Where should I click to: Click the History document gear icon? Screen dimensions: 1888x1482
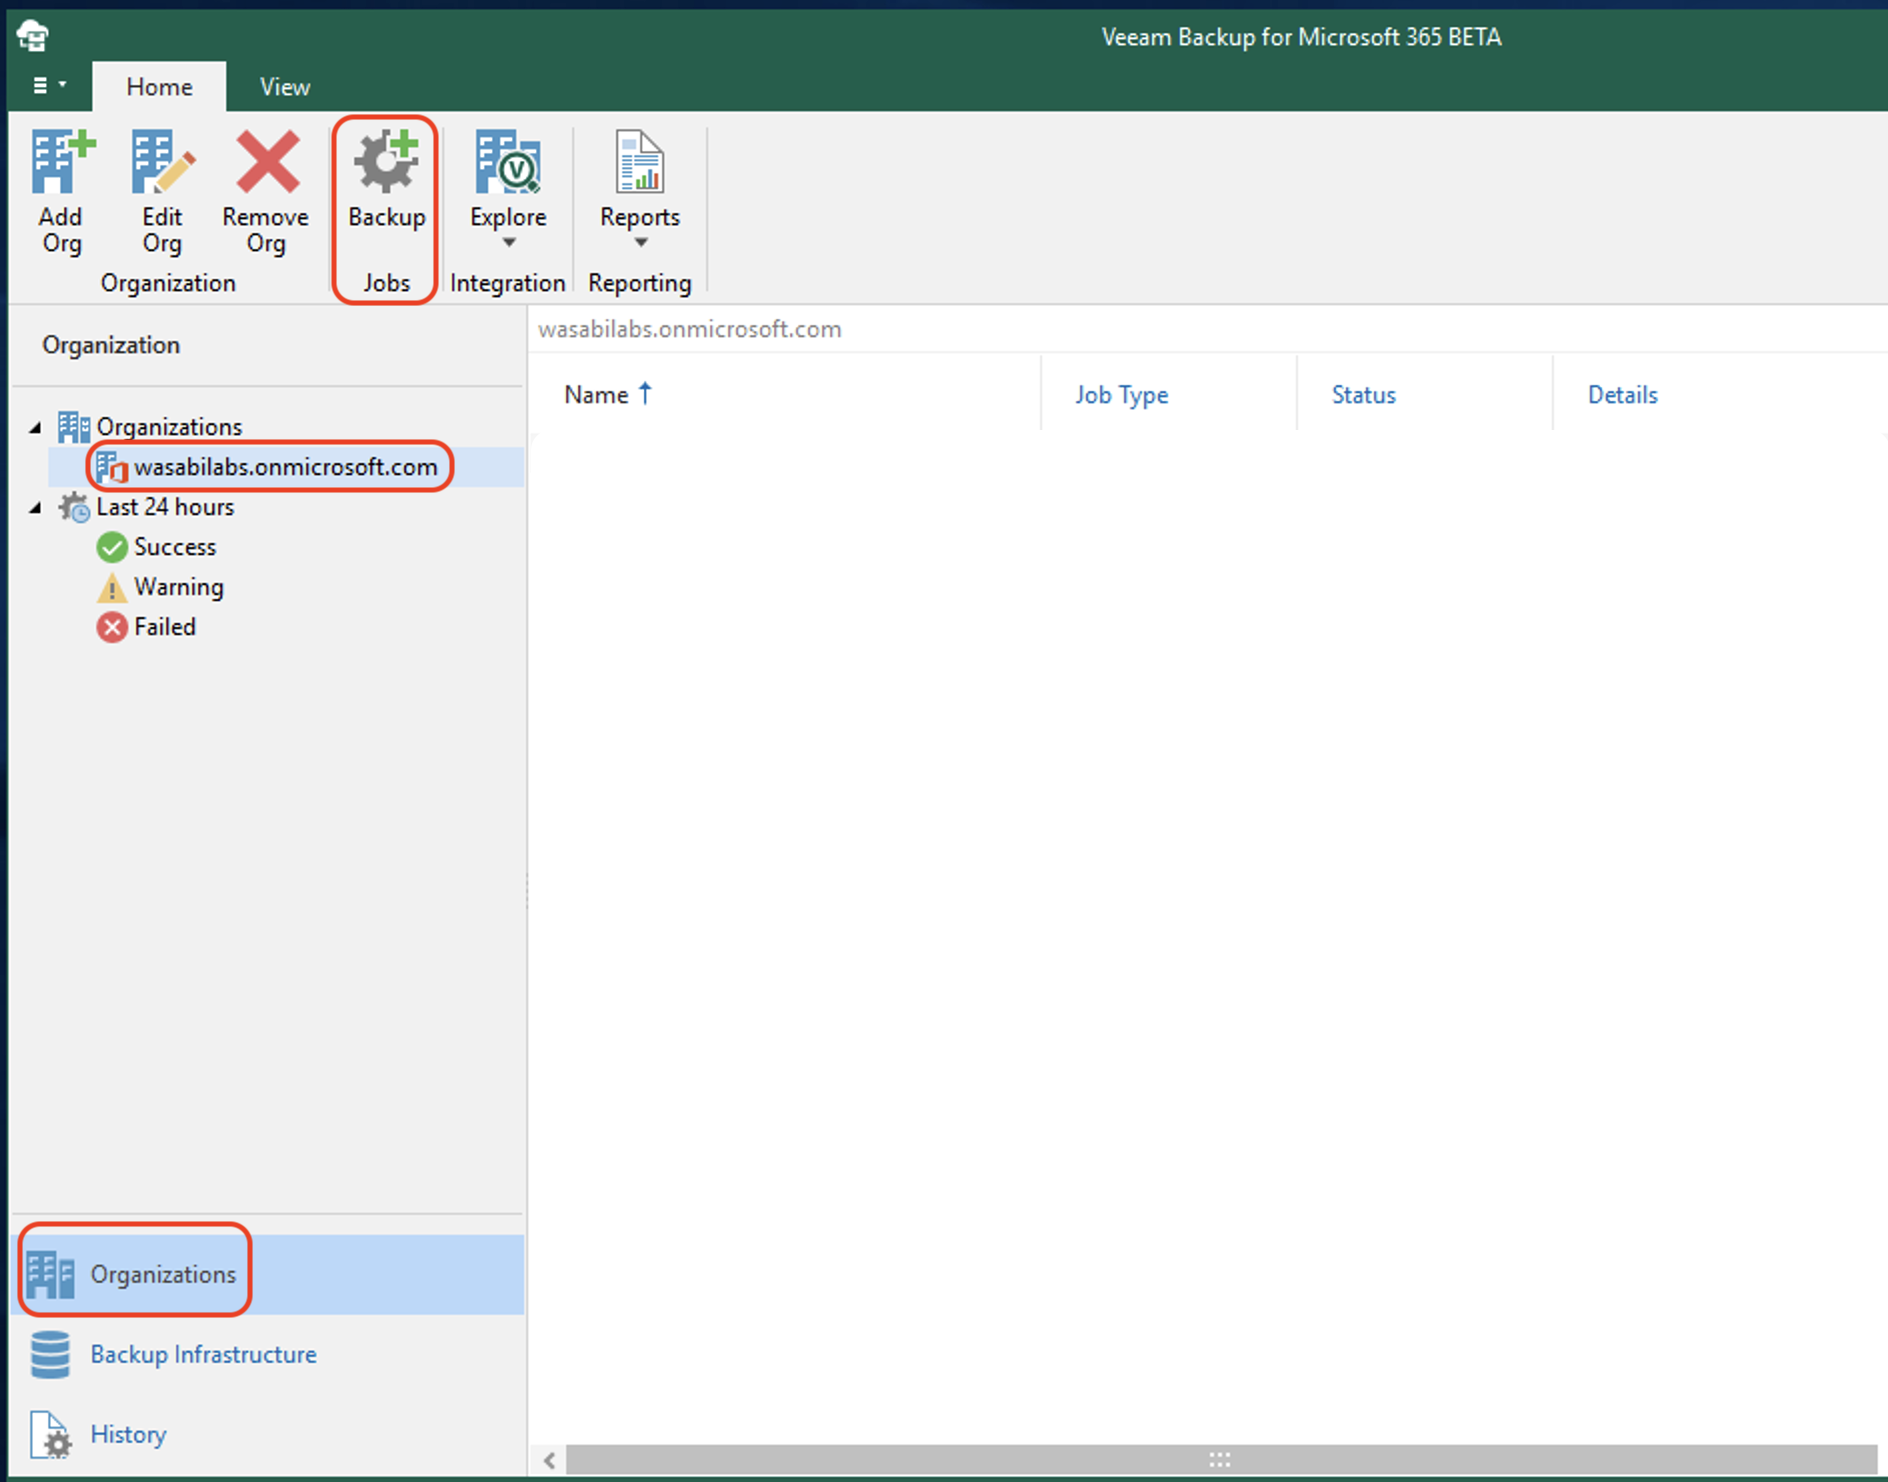pos(50,1434)
